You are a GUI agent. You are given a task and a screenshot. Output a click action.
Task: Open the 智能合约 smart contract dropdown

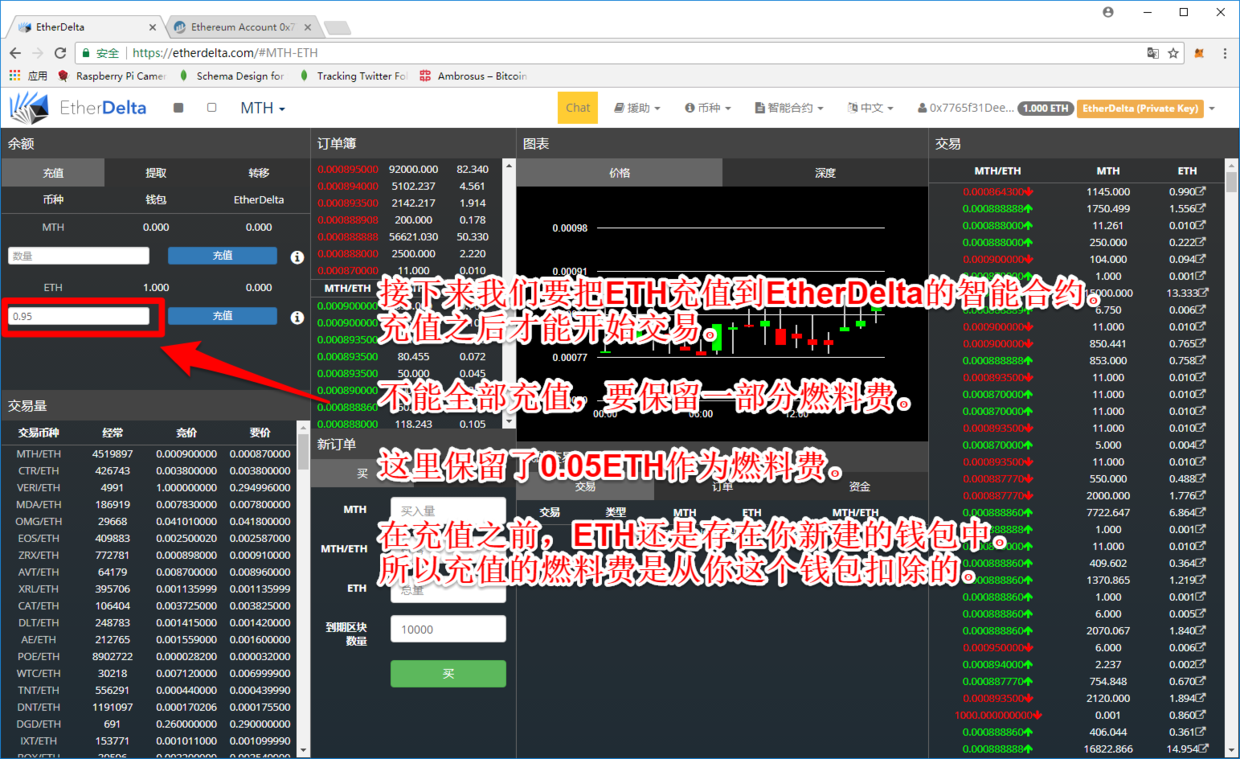point(789,108)
